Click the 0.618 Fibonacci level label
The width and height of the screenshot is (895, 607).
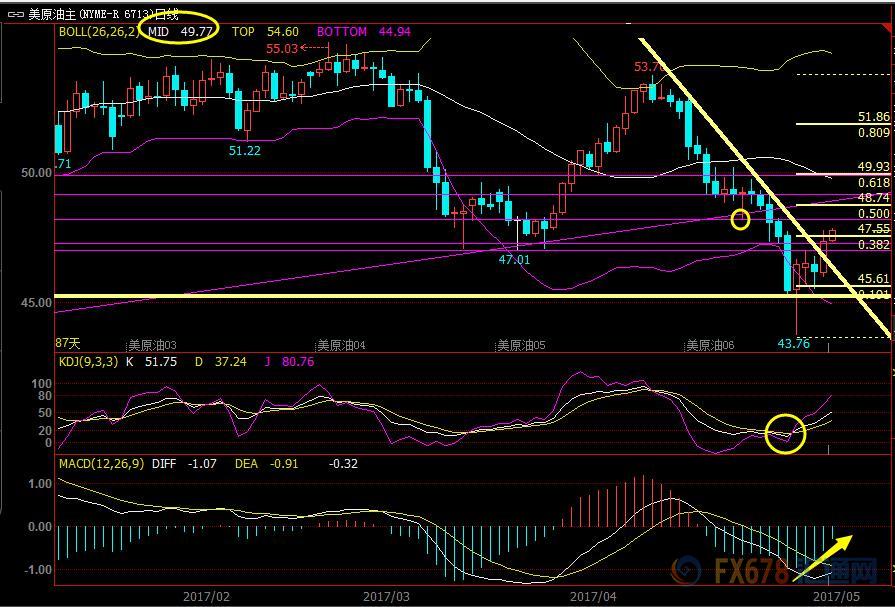click(x=873, y=183)
